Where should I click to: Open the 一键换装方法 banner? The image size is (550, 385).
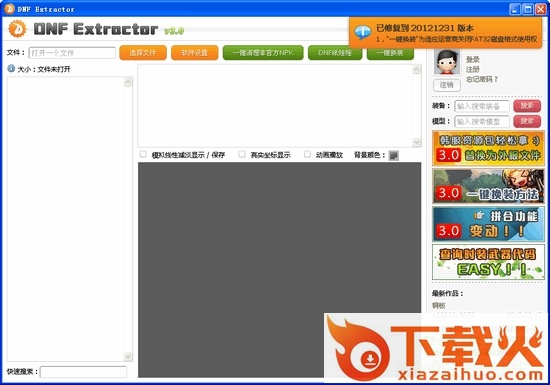click(488, 186)
